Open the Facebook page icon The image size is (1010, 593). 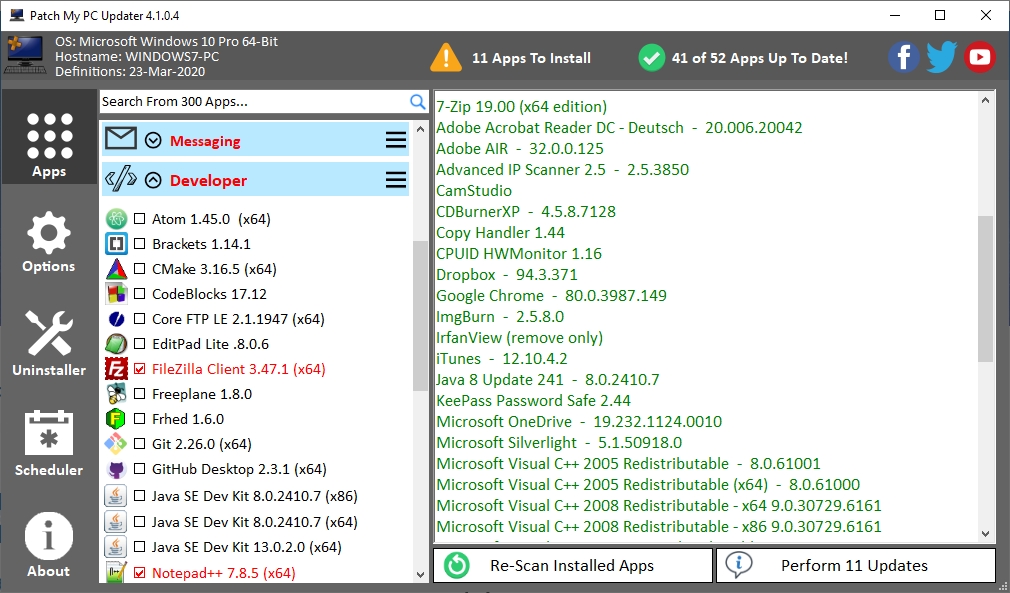[x=903, y=57]
